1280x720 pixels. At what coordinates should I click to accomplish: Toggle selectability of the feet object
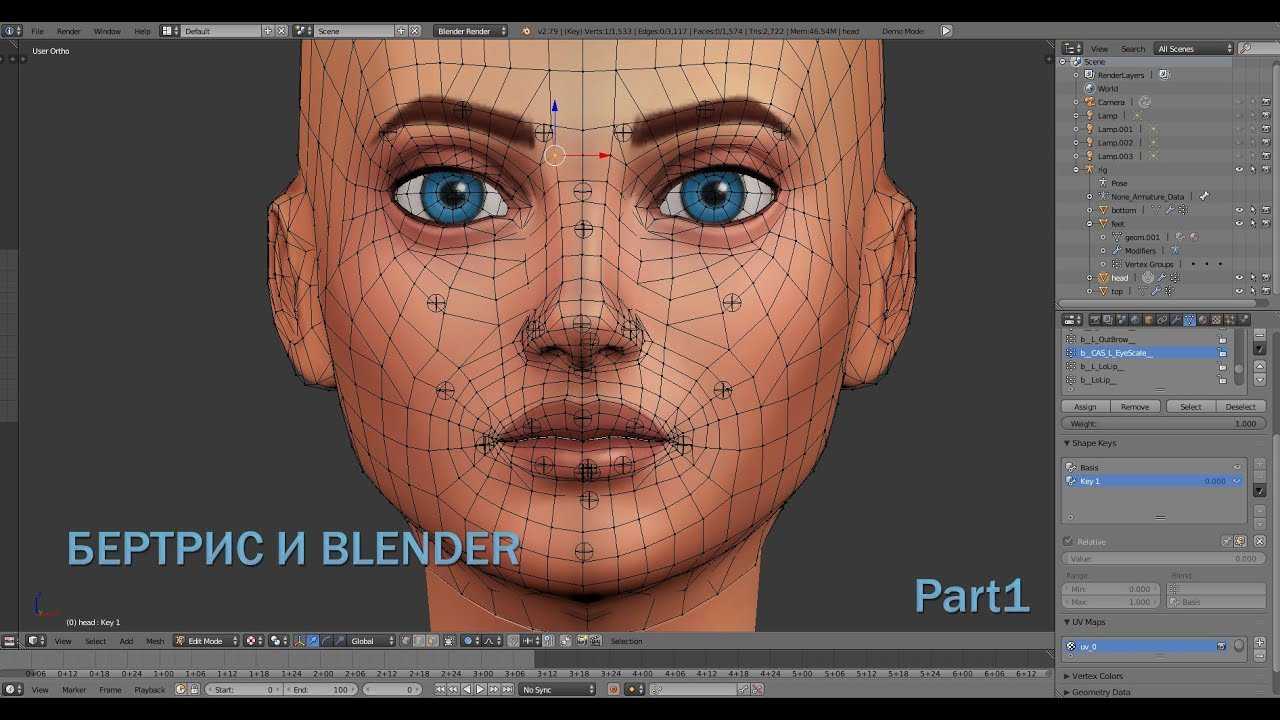[x=1252, y=224]
